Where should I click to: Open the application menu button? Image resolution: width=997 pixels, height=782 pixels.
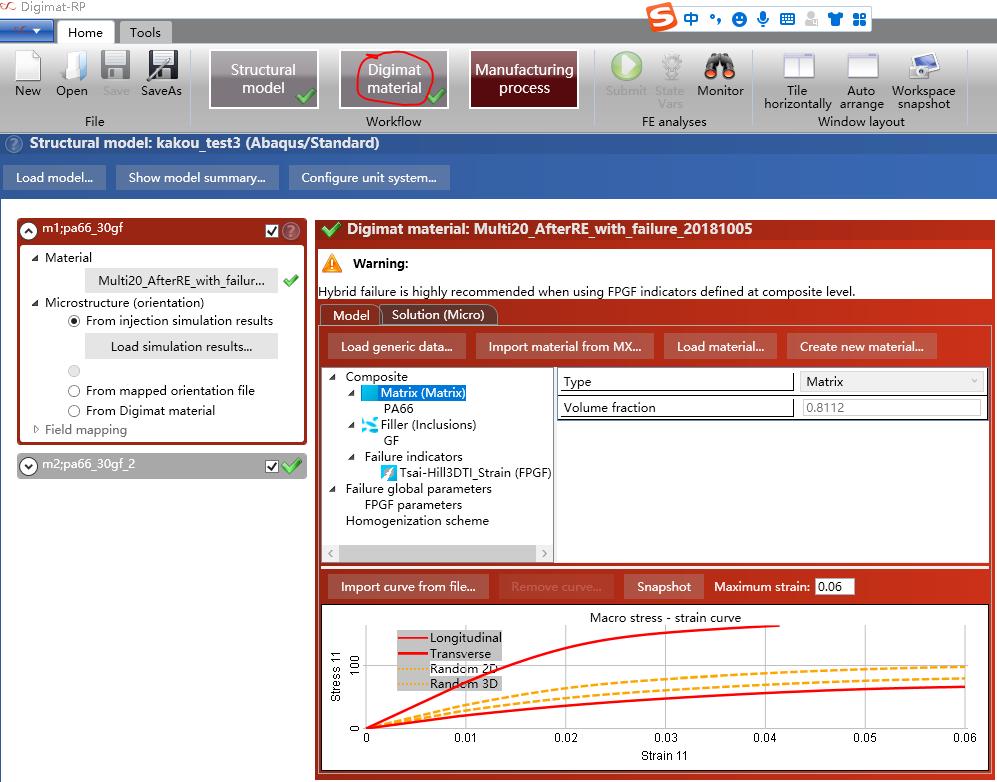pos(26,31)
